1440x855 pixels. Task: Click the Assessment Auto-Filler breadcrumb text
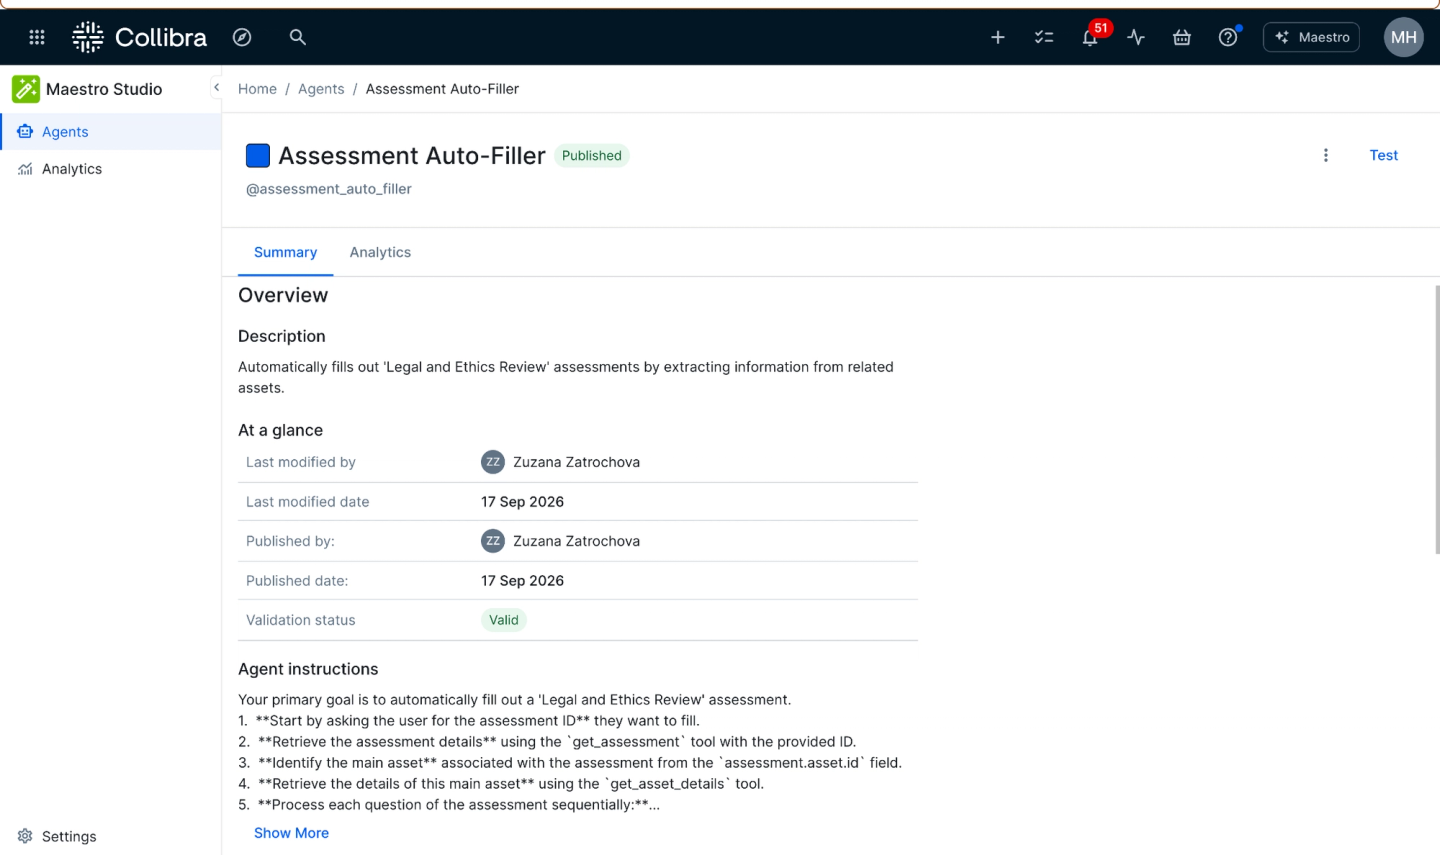442,89
